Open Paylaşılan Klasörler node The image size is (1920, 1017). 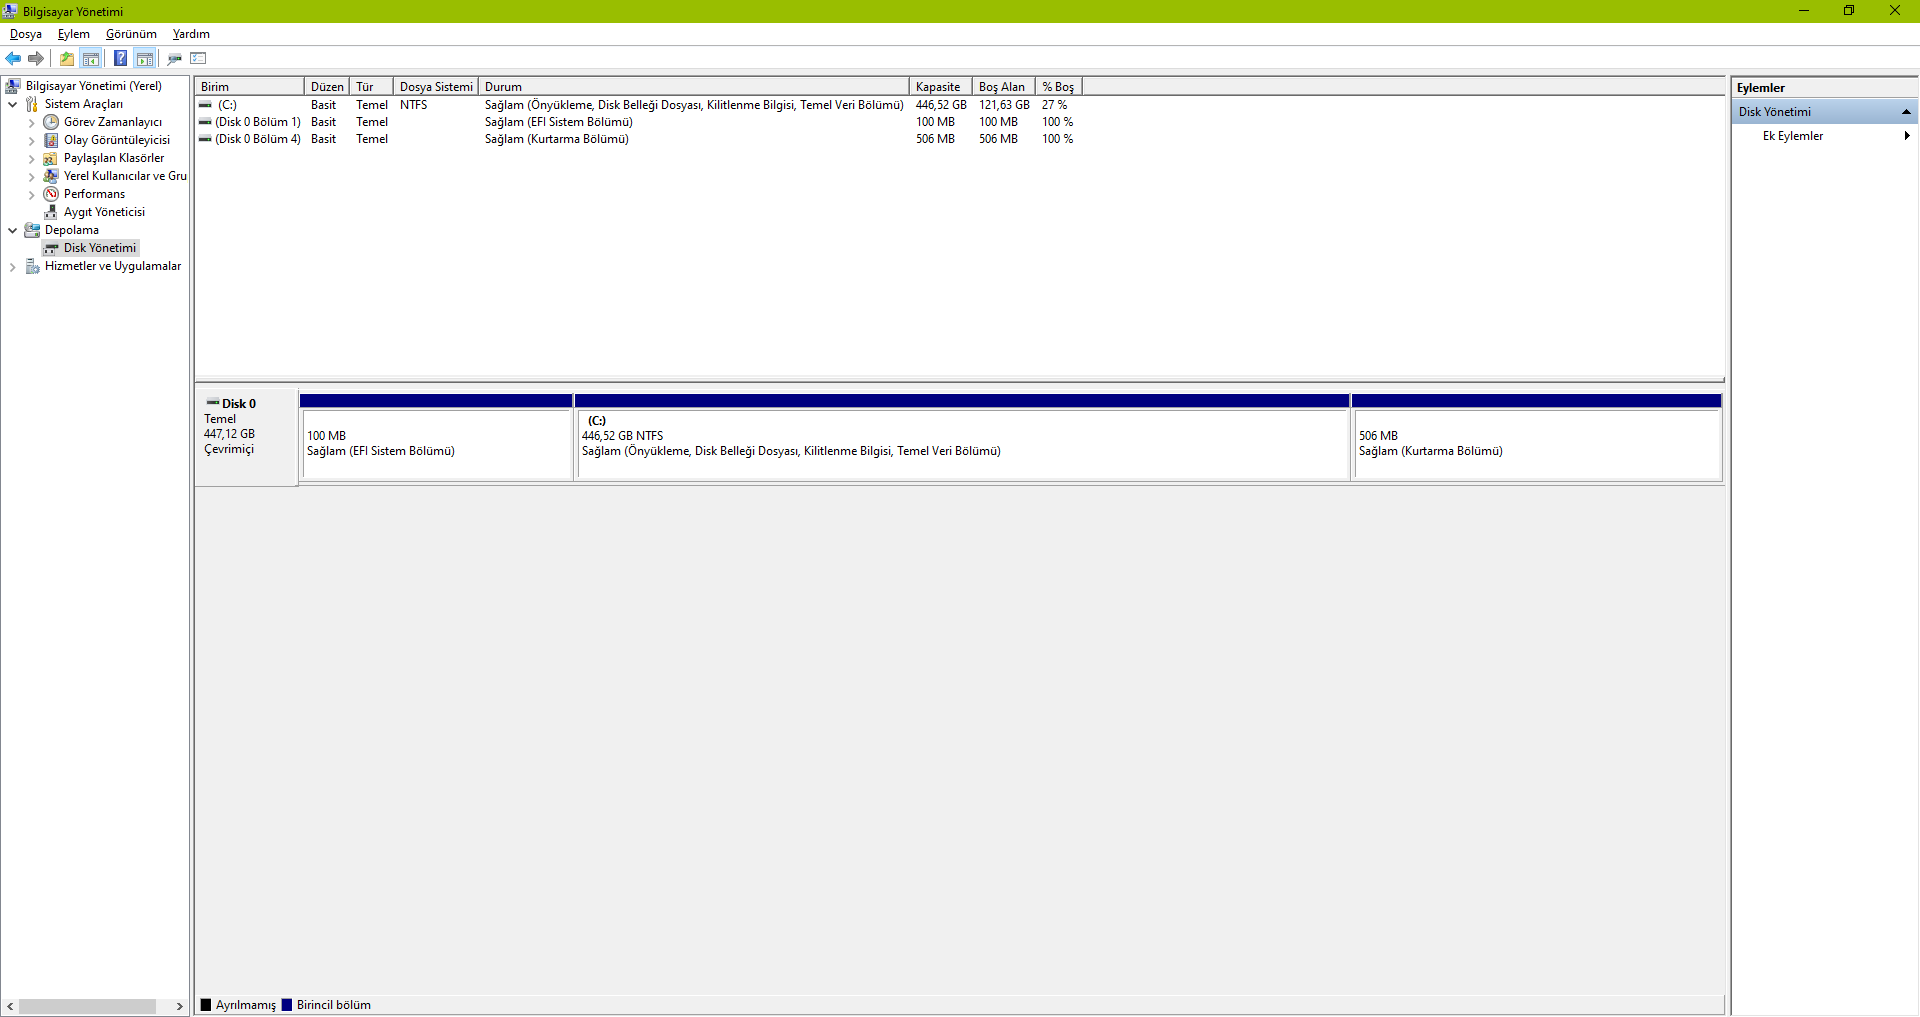pyautogui.click(x=113, y=158)
